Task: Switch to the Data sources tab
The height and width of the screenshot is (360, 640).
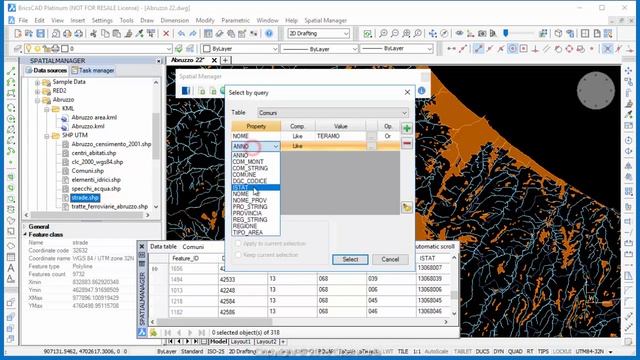Action: coord(46,71)
